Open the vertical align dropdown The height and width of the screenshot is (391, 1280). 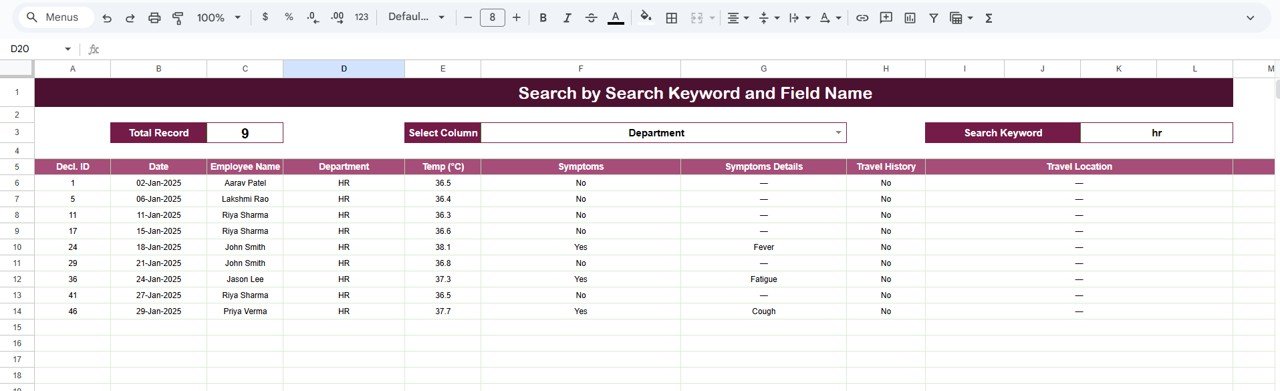pos(768,18)
